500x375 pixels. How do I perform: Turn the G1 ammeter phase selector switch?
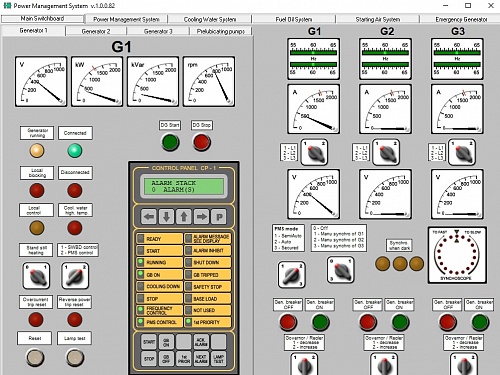314,152
